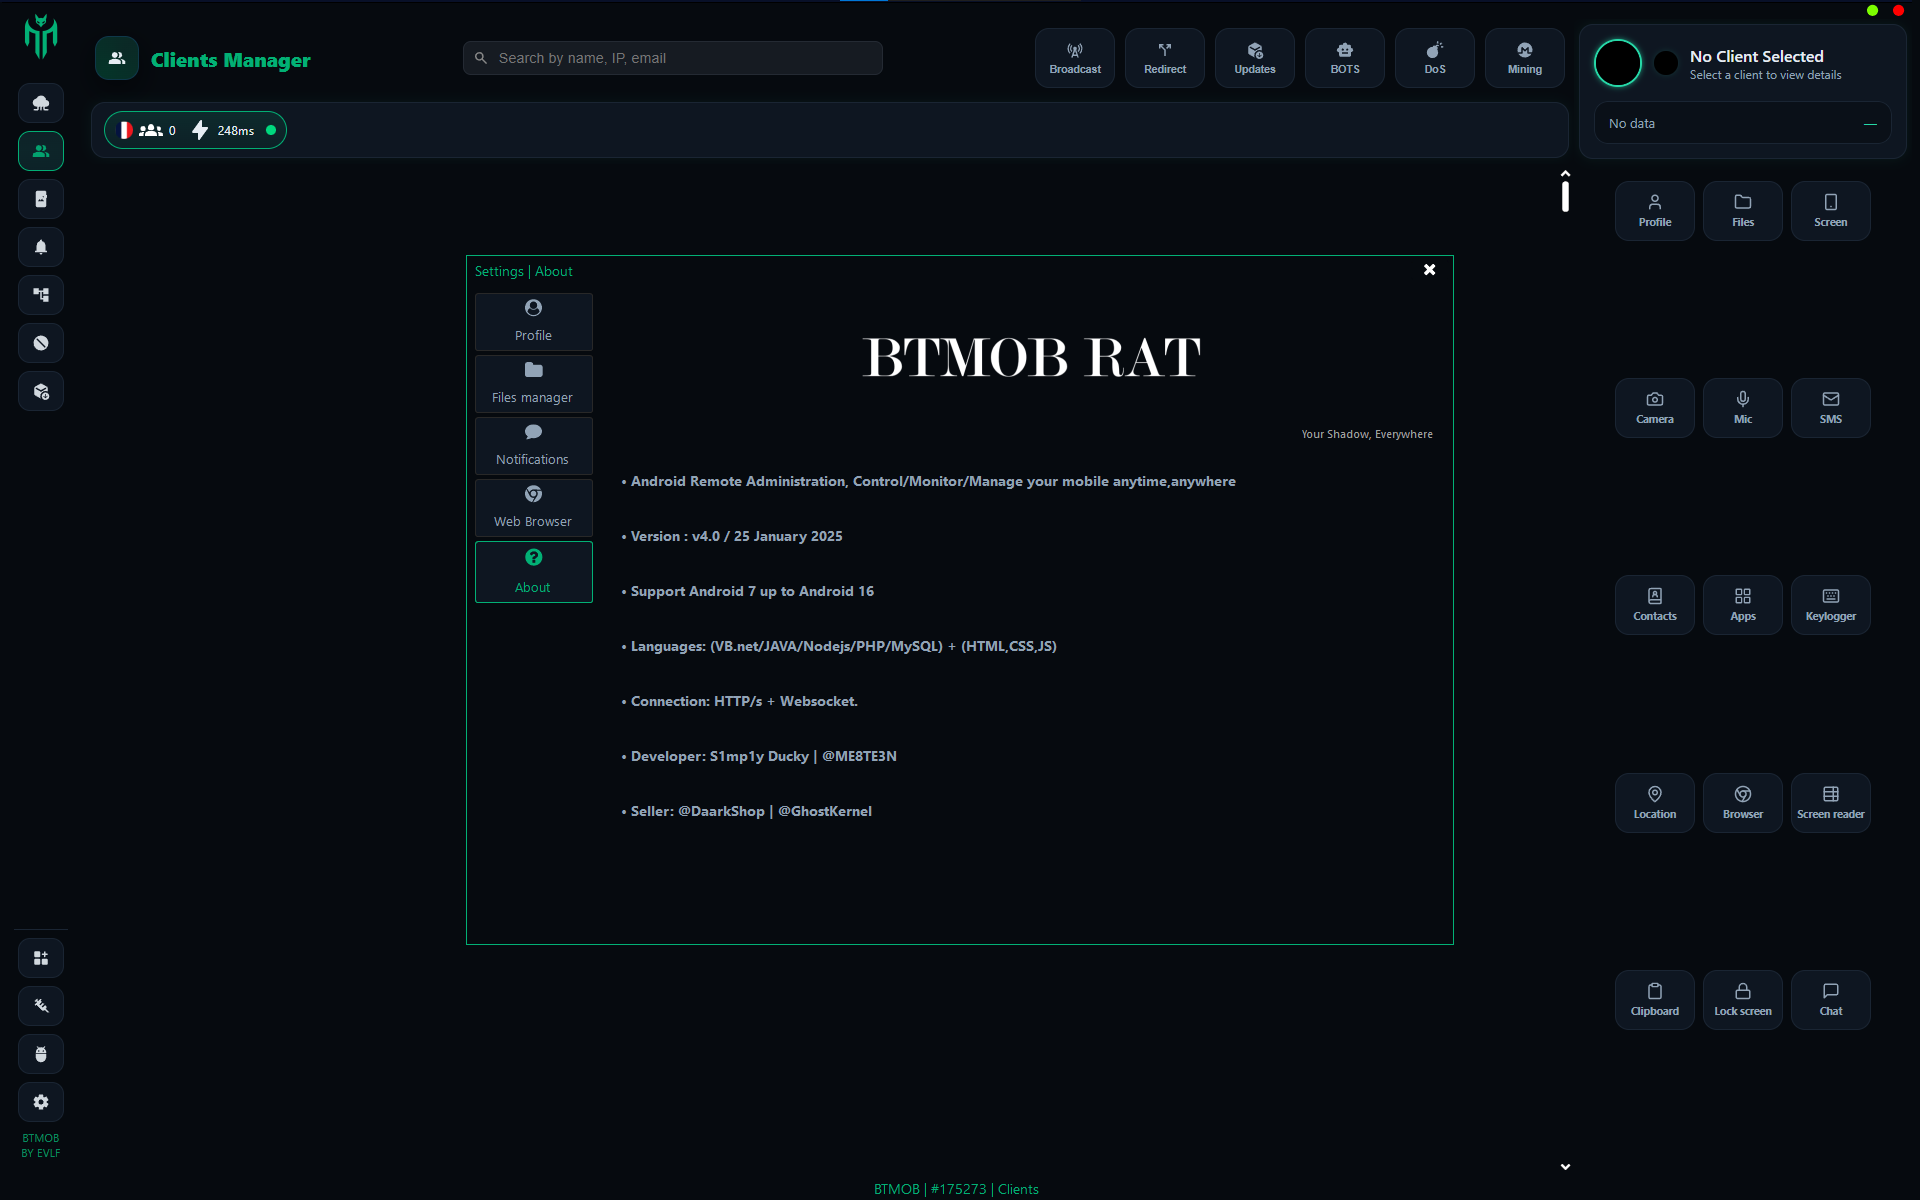Image resolution: width=1920 pixels, height=1200 pixels.
Task: Open the Screen reader tool
Action: pyautogui.click(x=1830, y=803)
